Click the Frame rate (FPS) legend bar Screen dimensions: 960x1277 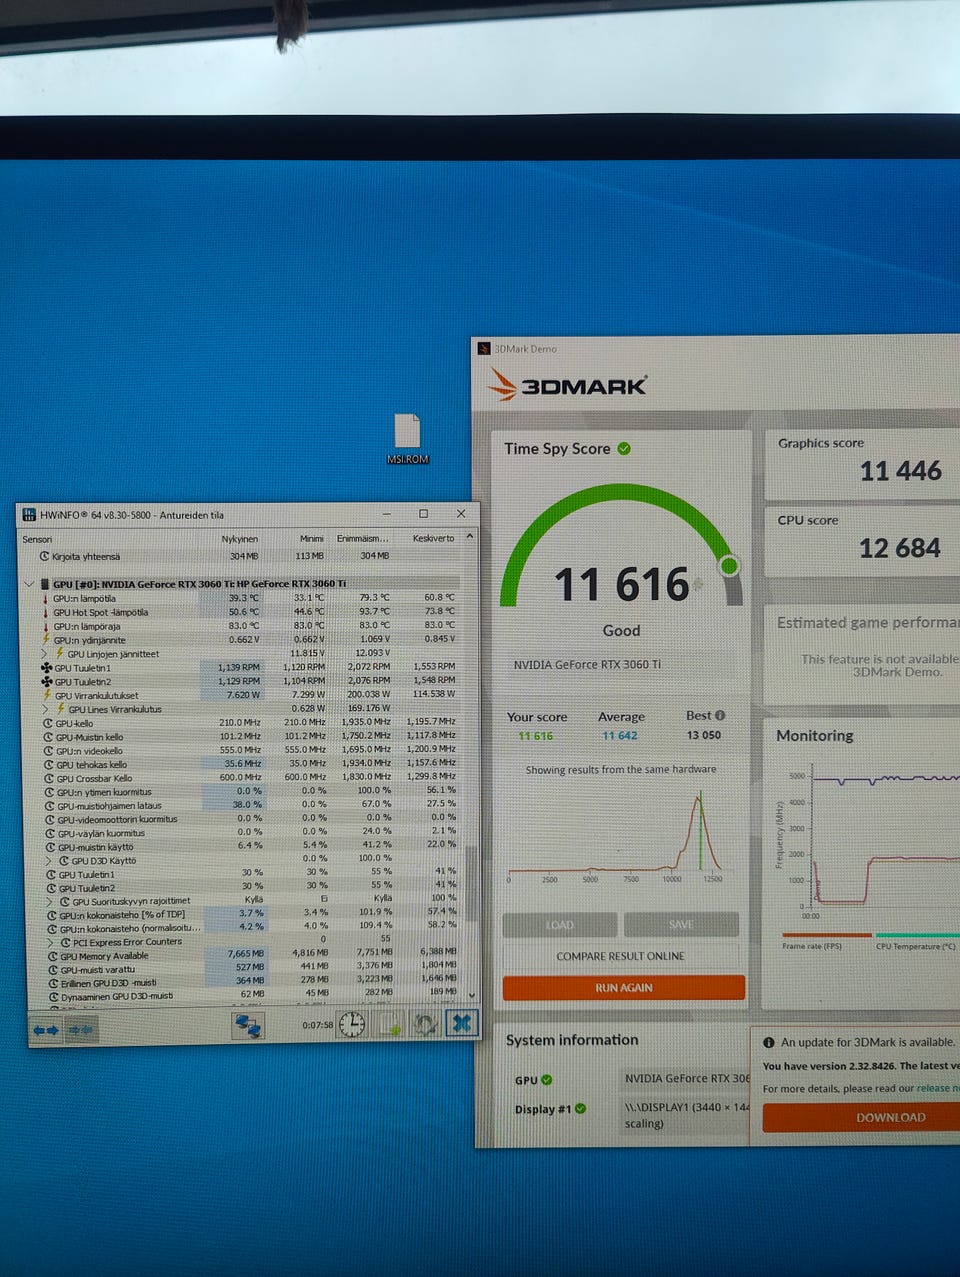point(826,936)
